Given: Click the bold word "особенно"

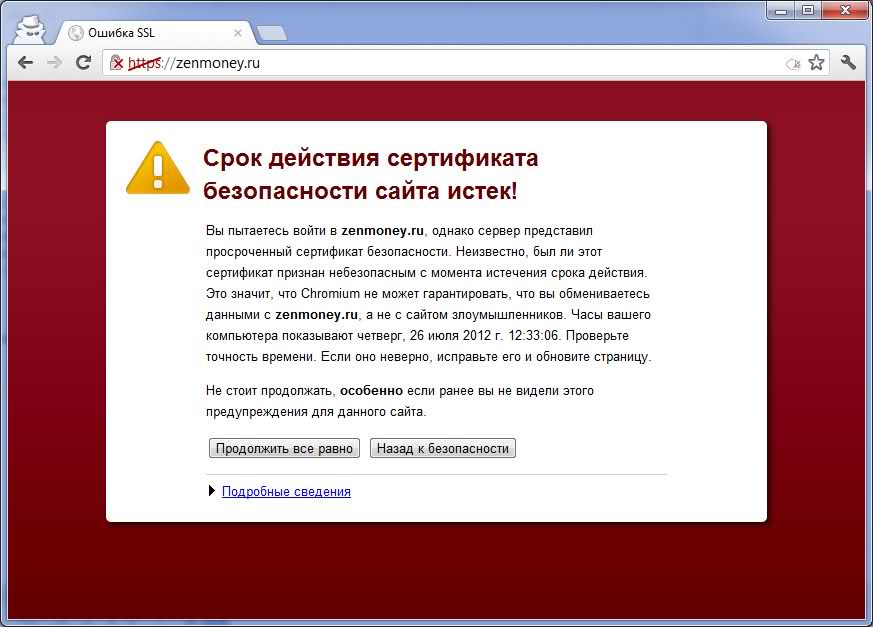Looking at the screenshot, I should point(371,391).
